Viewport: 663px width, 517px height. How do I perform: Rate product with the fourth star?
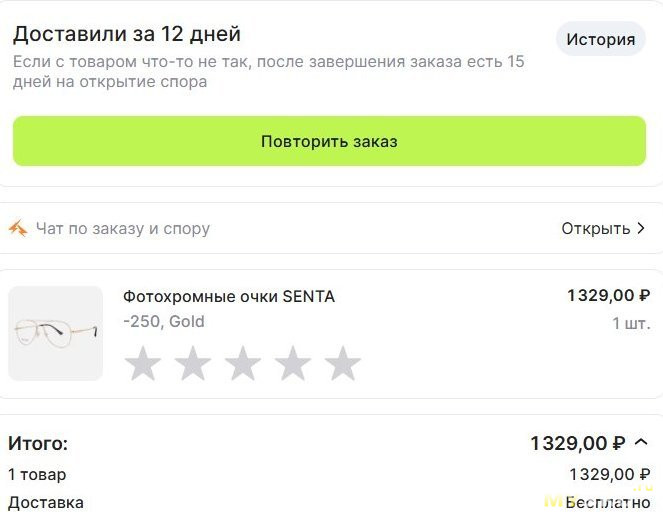[293, 364]
